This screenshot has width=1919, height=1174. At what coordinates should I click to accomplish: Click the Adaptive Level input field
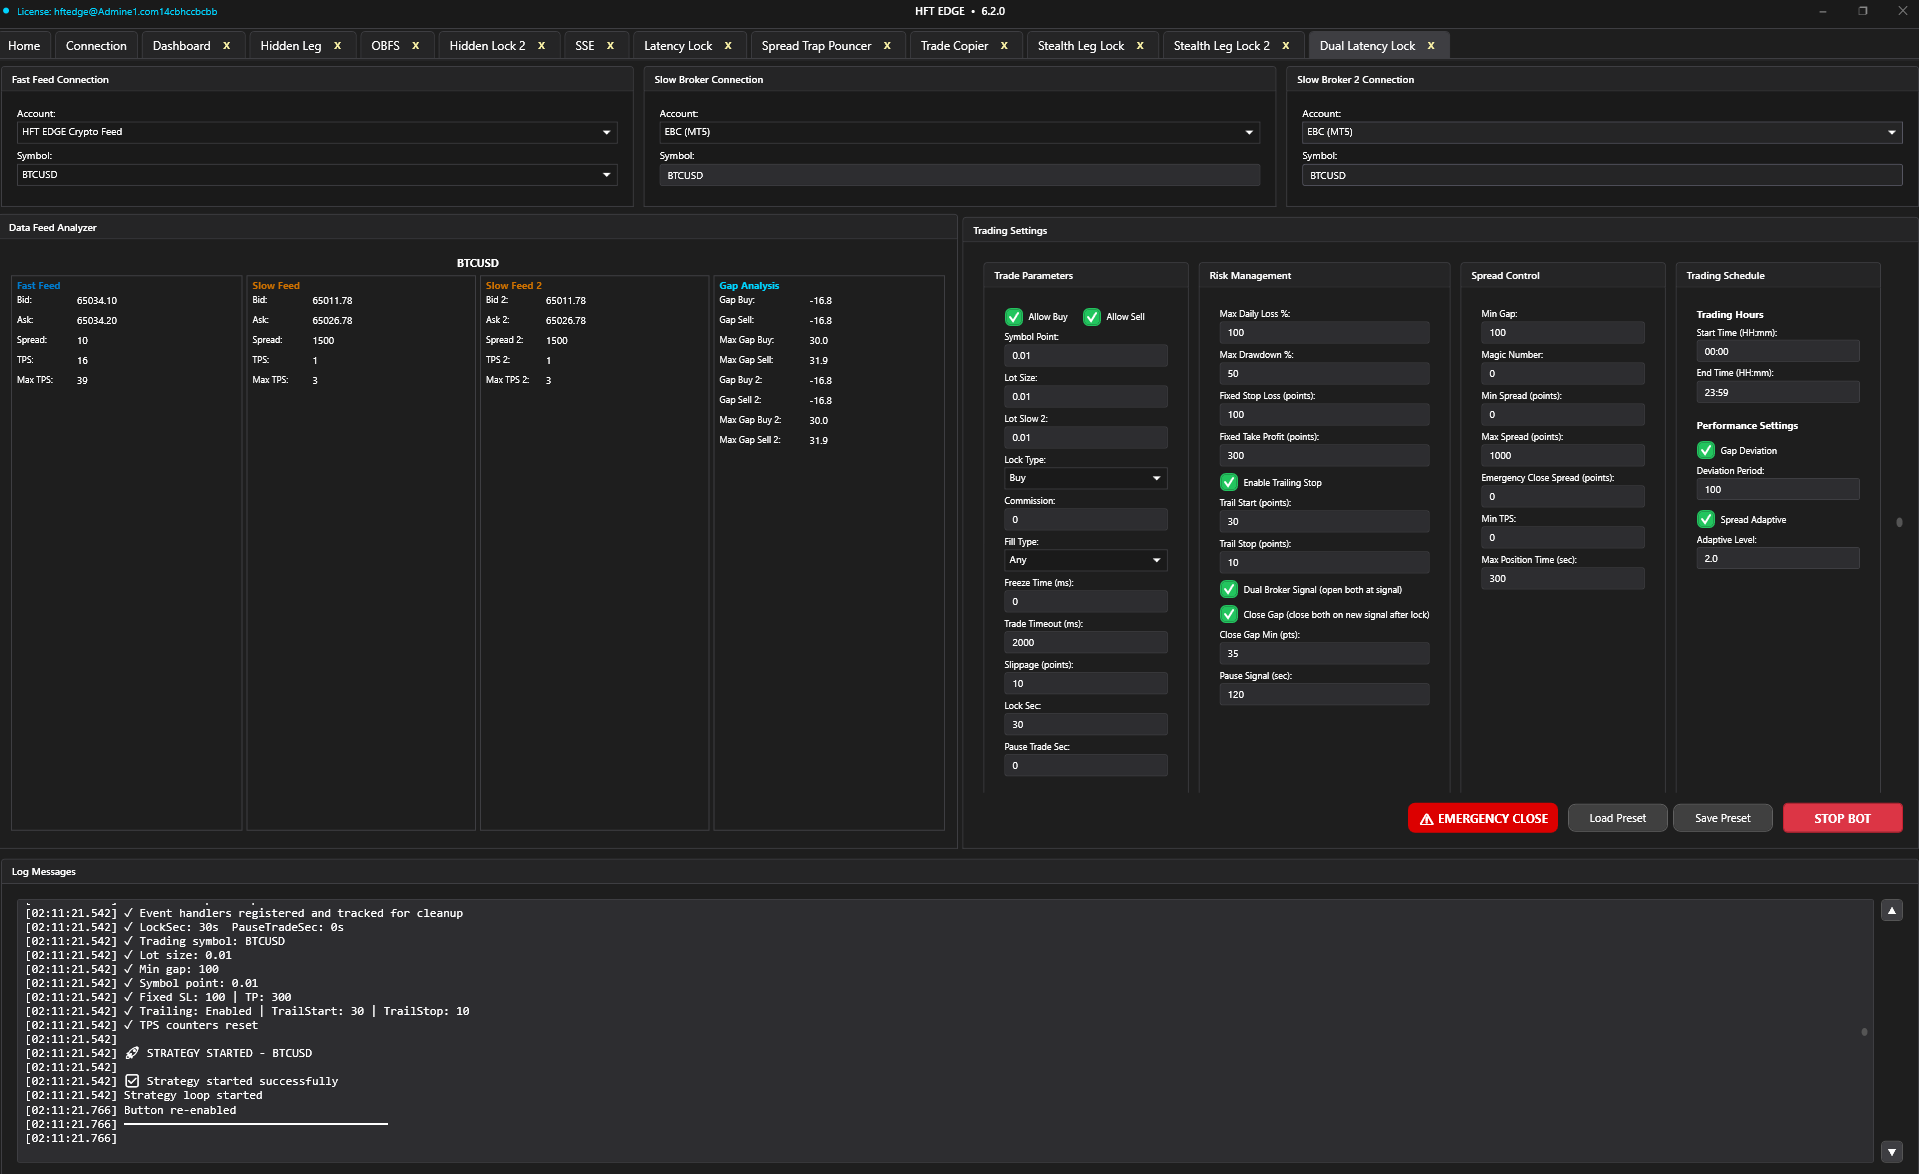pos(1777,559)
